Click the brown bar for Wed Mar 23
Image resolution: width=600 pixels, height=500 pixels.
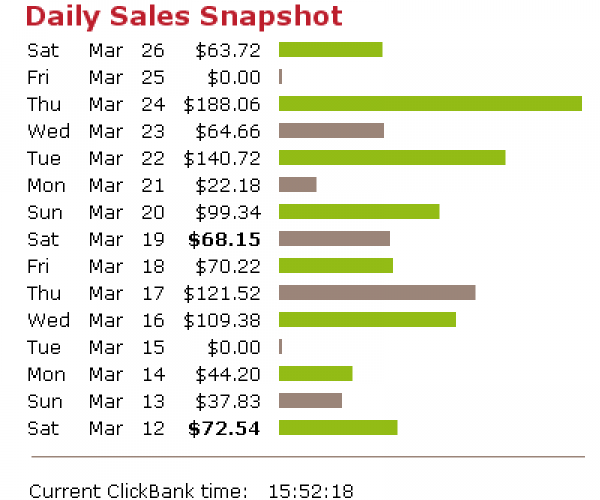(331, 131)
